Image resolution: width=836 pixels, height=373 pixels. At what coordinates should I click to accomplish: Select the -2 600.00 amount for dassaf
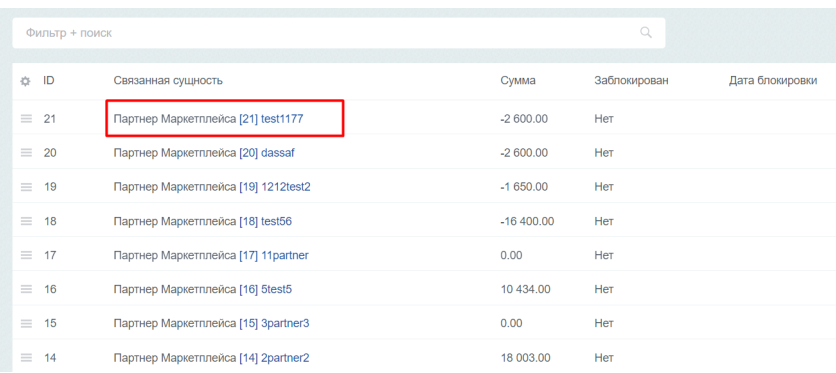point(524,153)
